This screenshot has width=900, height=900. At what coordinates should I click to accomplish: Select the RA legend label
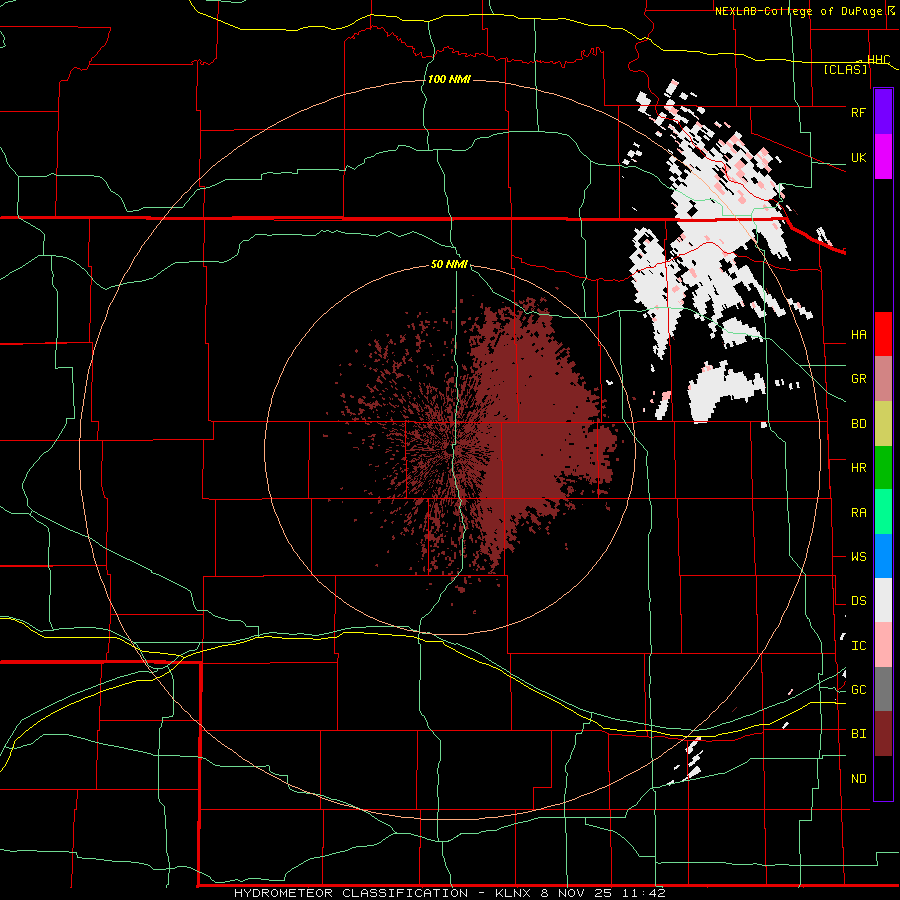(x=858, y=513)
